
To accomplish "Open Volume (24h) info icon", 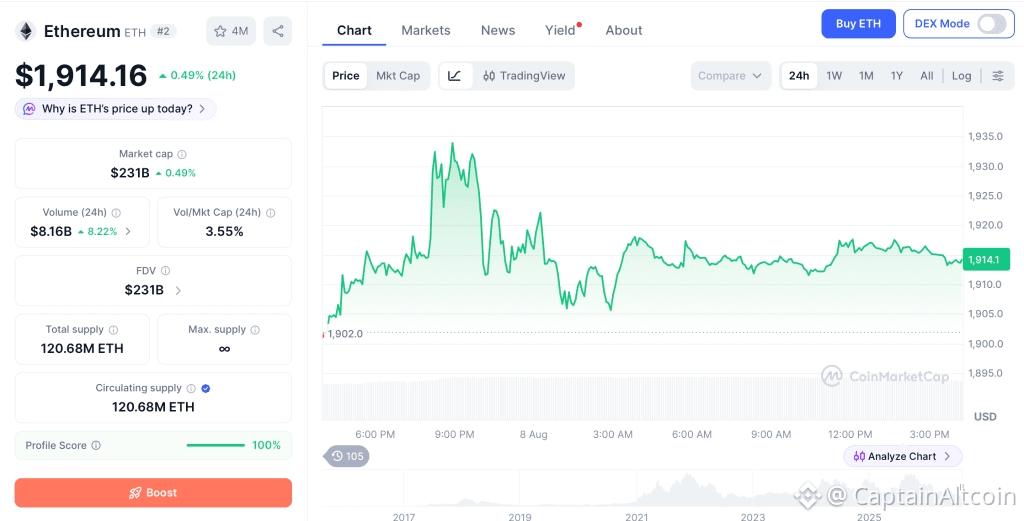I will (x=116, y=213).
